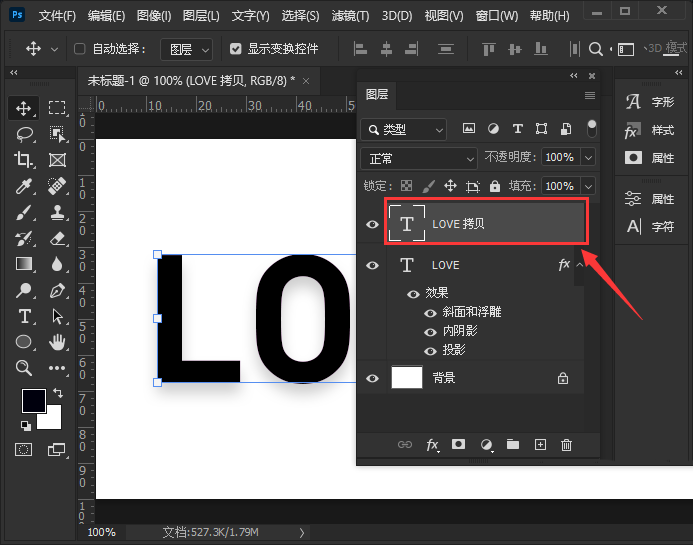Open the 文件(F) menu
The image size is (693, 545).
[x=57, y=16]
